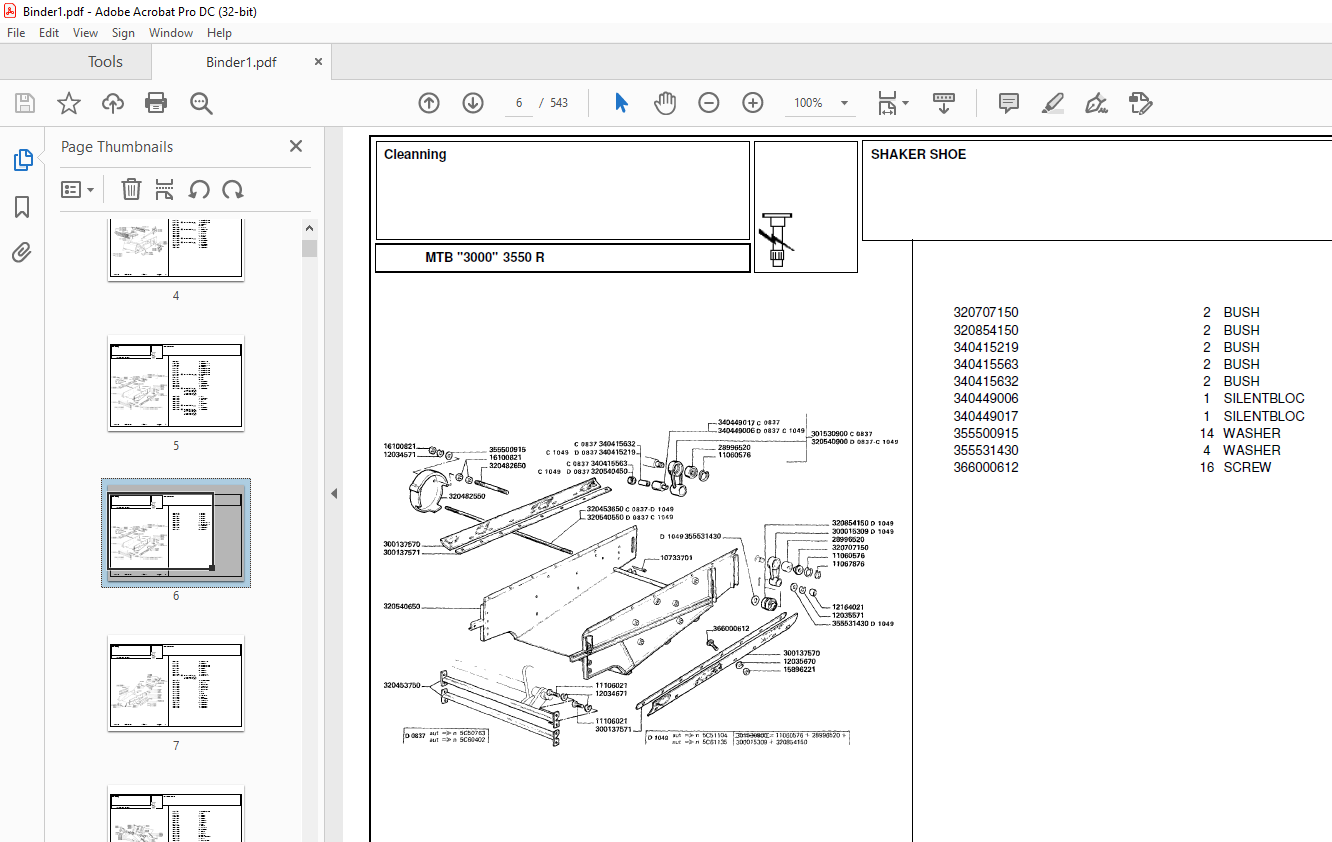Click part number 320707150 in list
This screenshot has width=1332, height=842.
(986, 312)
